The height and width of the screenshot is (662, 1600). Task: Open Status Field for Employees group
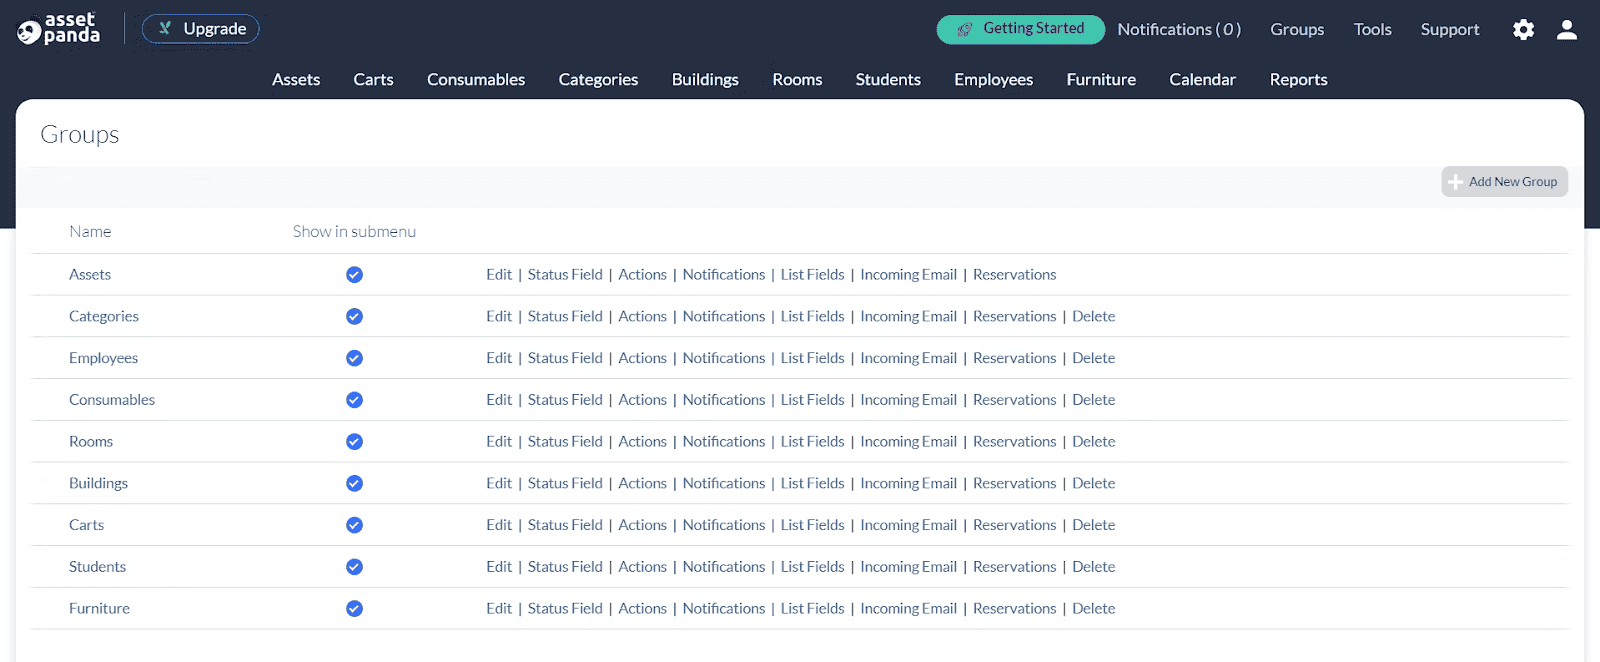coord(565,358)
